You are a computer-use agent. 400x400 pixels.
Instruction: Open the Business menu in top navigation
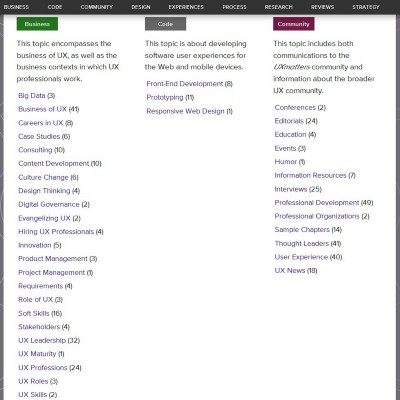point(16,7)
